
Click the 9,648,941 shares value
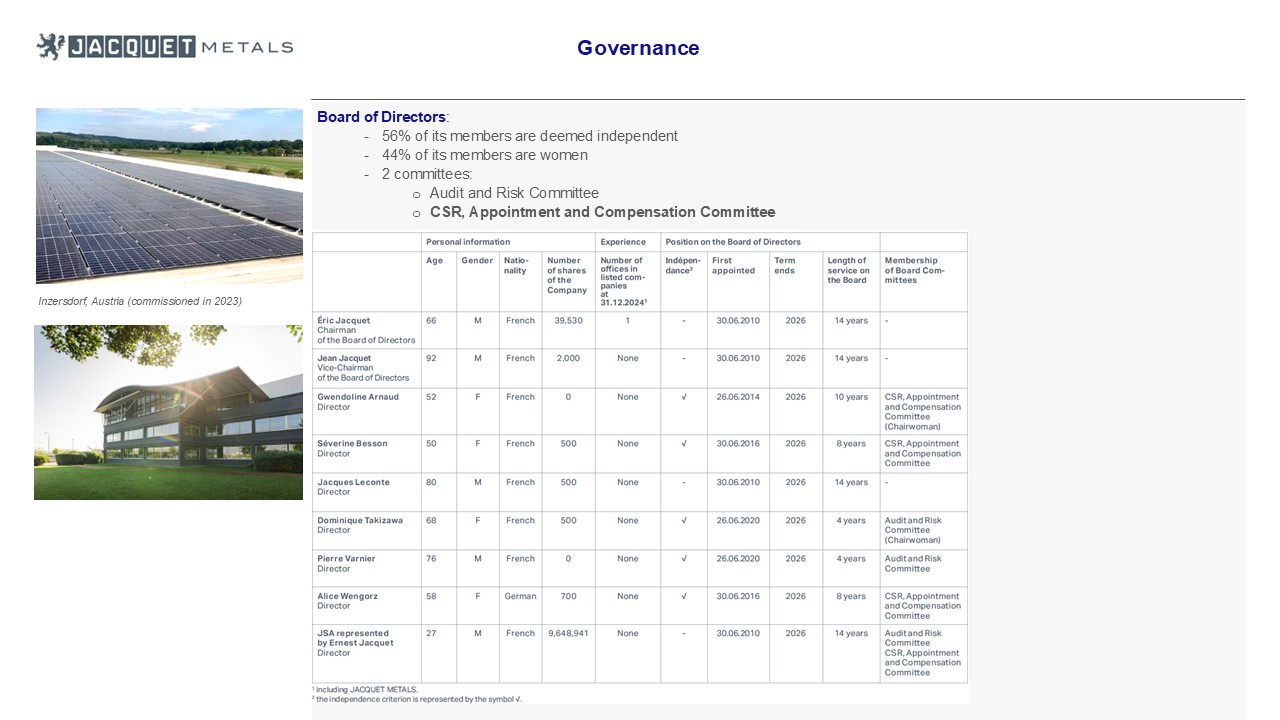tap(568, 633)
